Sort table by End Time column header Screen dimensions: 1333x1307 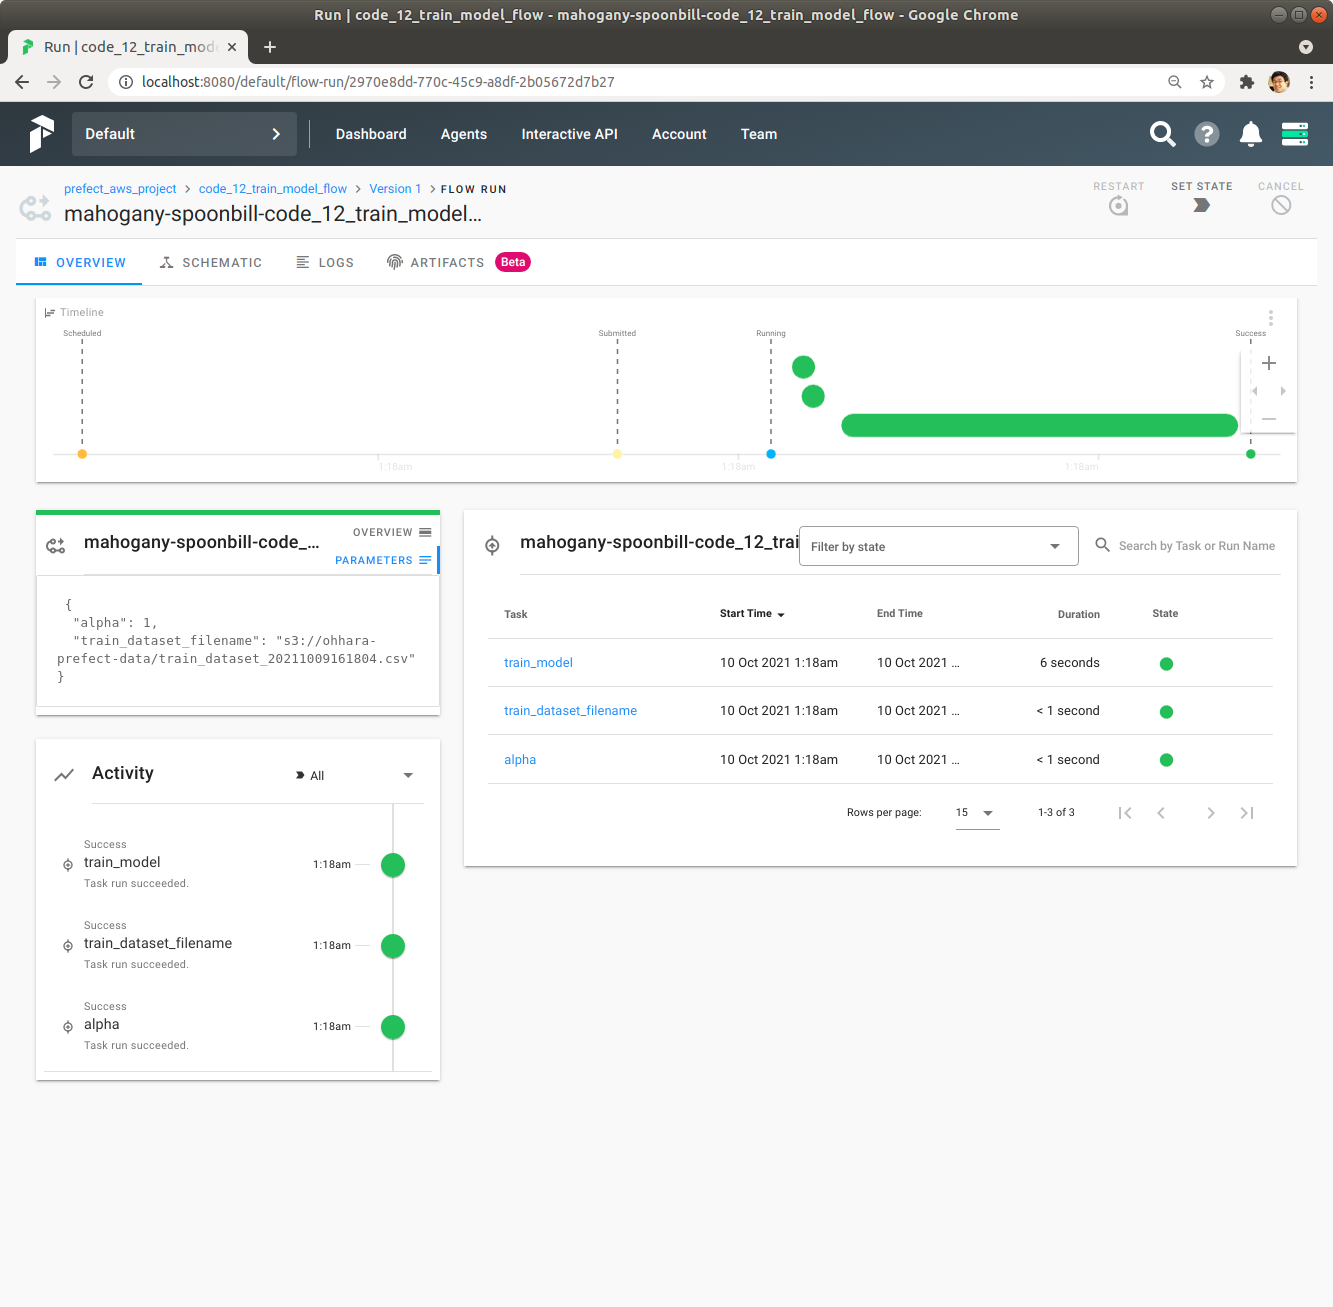tap(900, 614)
